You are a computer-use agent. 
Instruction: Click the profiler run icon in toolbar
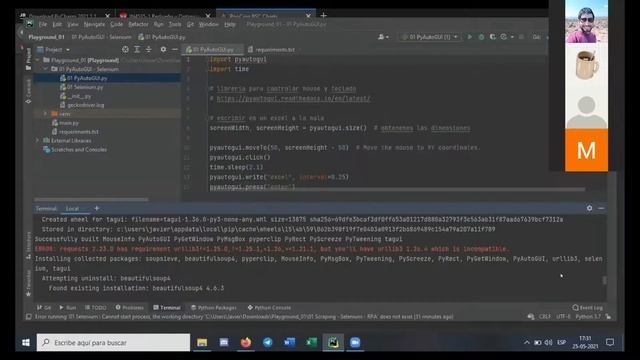504,37
